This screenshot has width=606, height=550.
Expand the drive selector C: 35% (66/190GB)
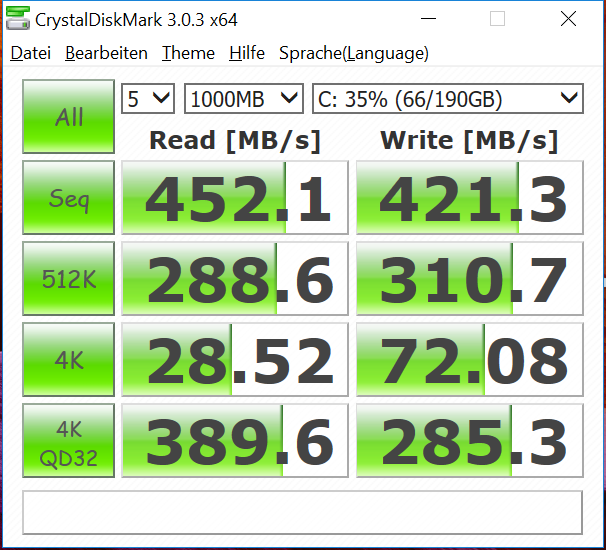tap(448, 99)
